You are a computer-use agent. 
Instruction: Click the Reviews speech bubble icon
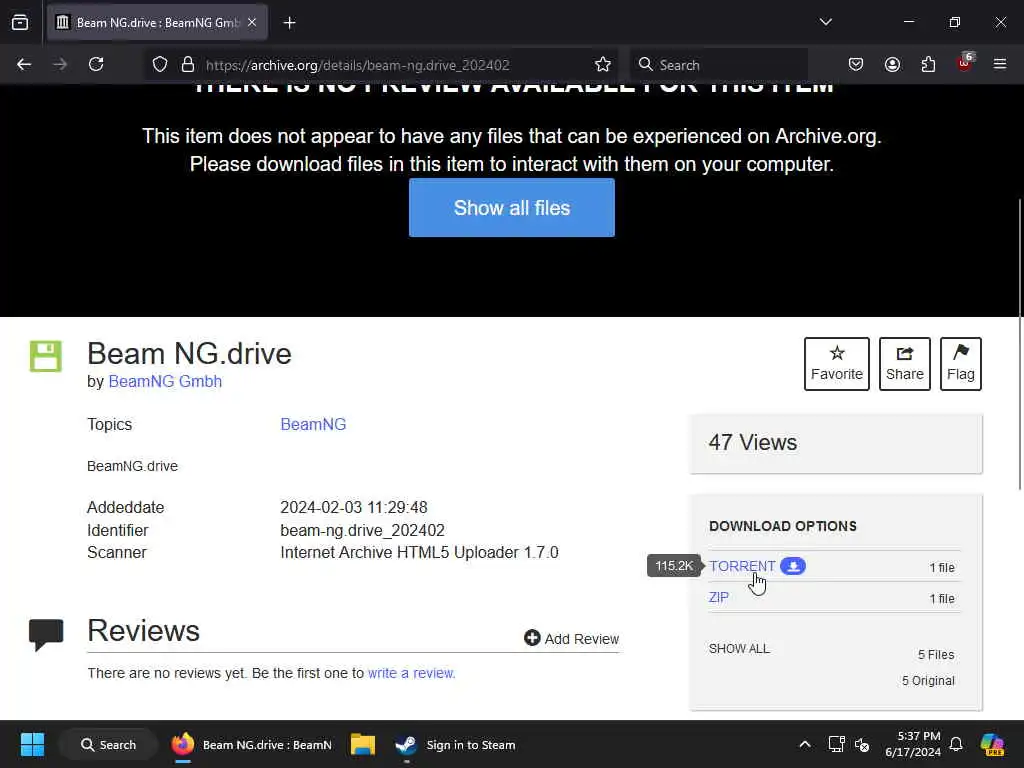46,634
